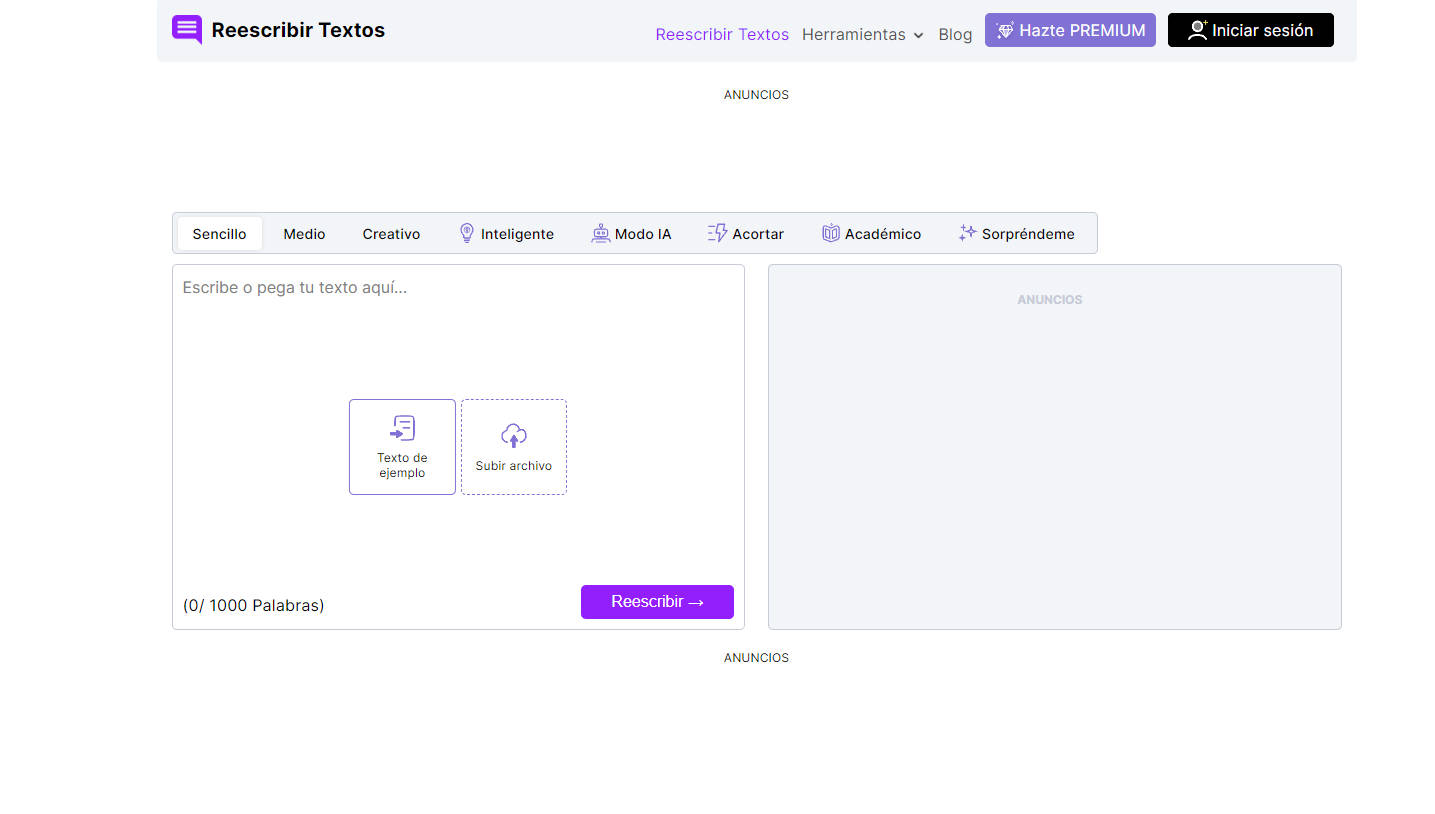The image size is (1435, 814).
Task: Activate the Creativo rewriting mode
Action: pyautogui.click(x=391, y=232)
